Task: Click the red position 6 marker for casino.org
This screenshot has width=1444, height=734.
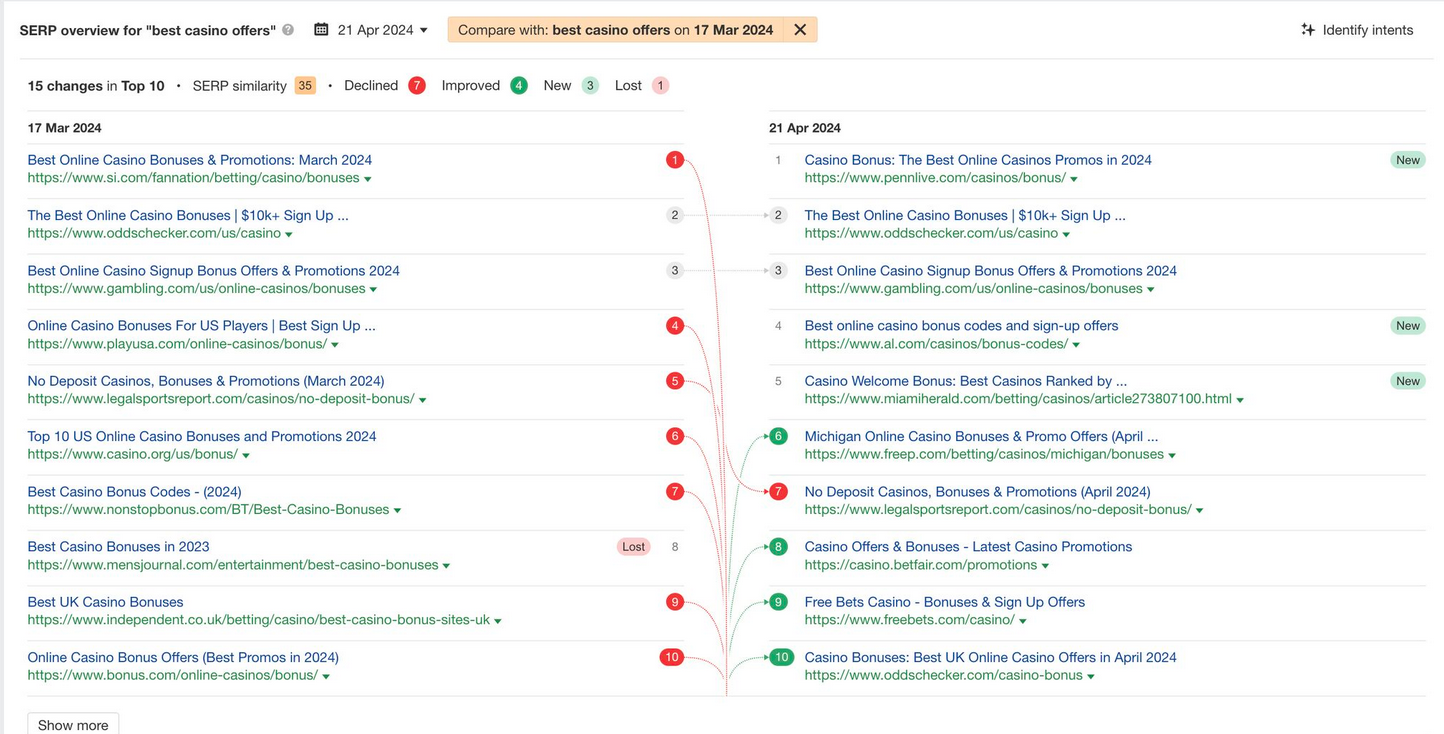Action: (675, 436)
